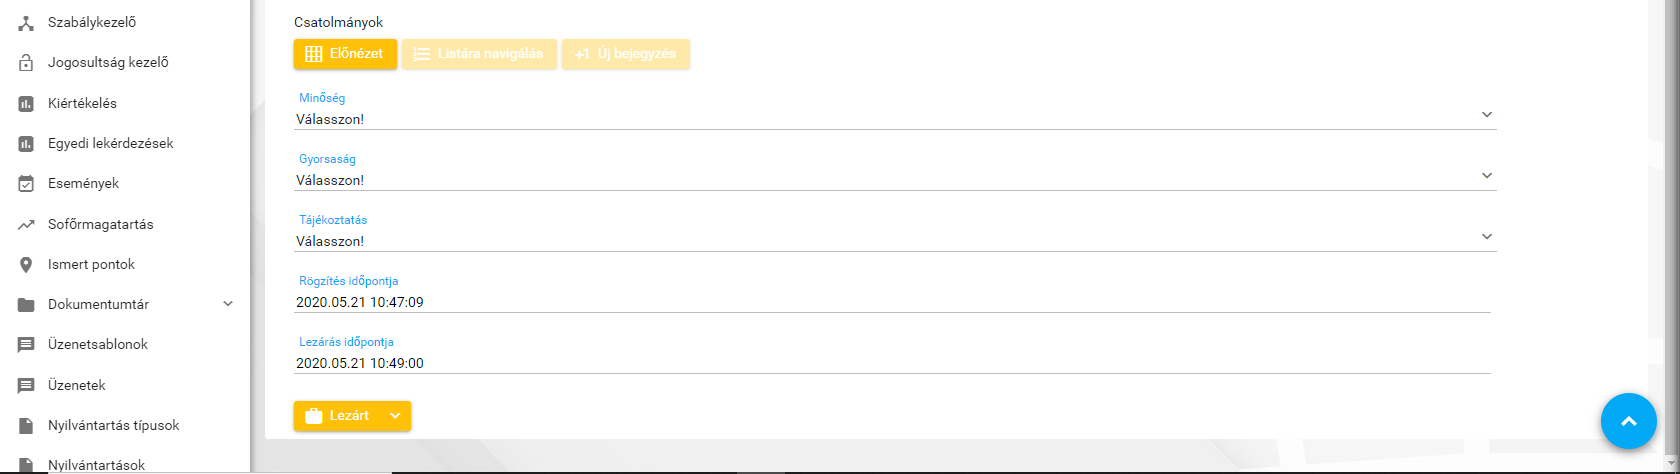
Task: Click the Új bejegyzés button
Action: point(626,54)
